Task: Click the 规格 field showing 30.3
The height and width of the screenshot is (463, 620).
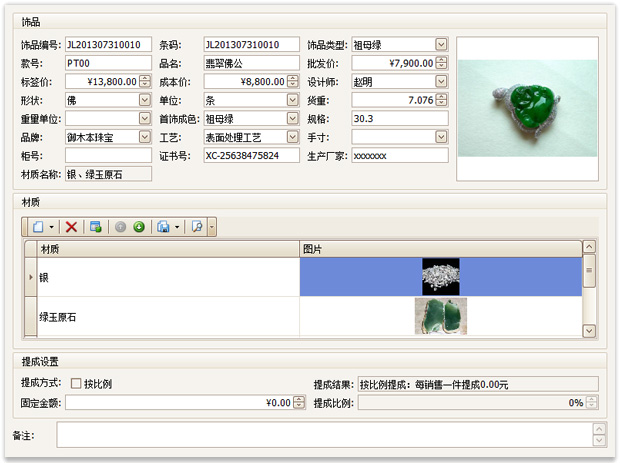Action: pyautogui.click(x=400, y=118)
